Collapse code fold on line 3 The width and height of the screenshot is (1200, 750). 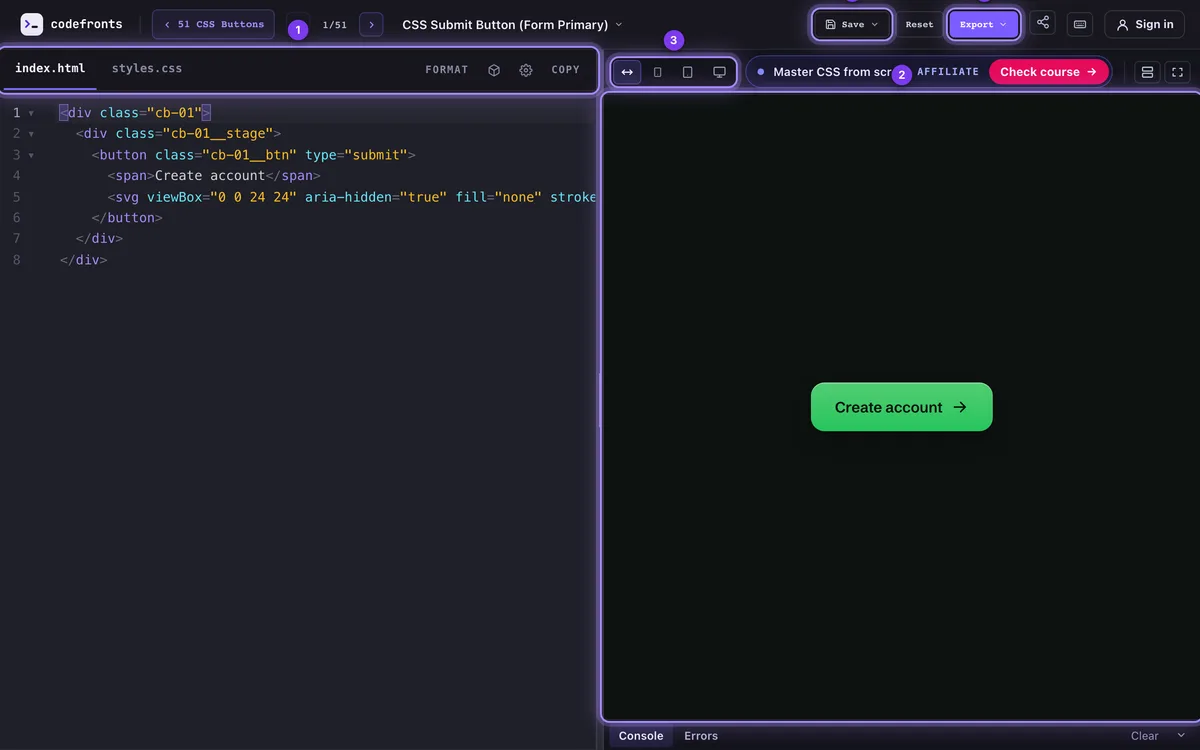[31, 155]
